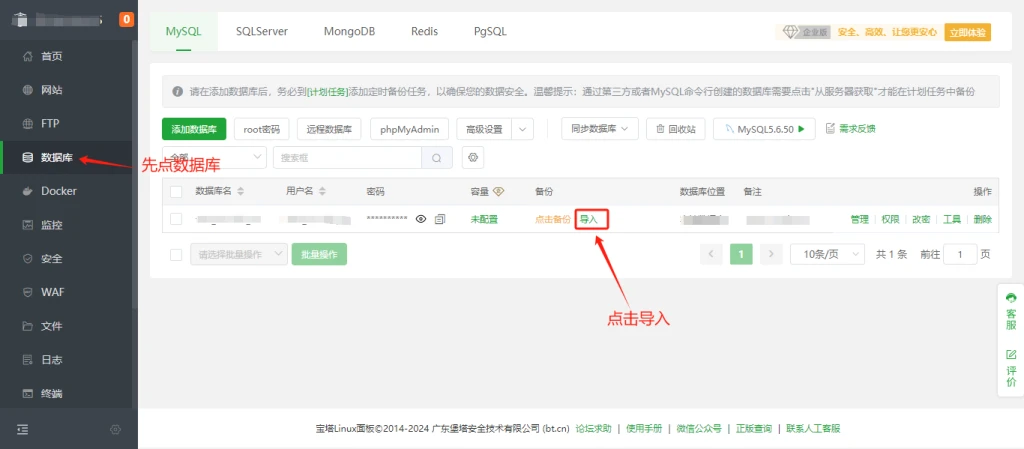Click the 评价 feedback icon on right
The height and width of the screenshot is (449, 1024).
(1010, 368)
